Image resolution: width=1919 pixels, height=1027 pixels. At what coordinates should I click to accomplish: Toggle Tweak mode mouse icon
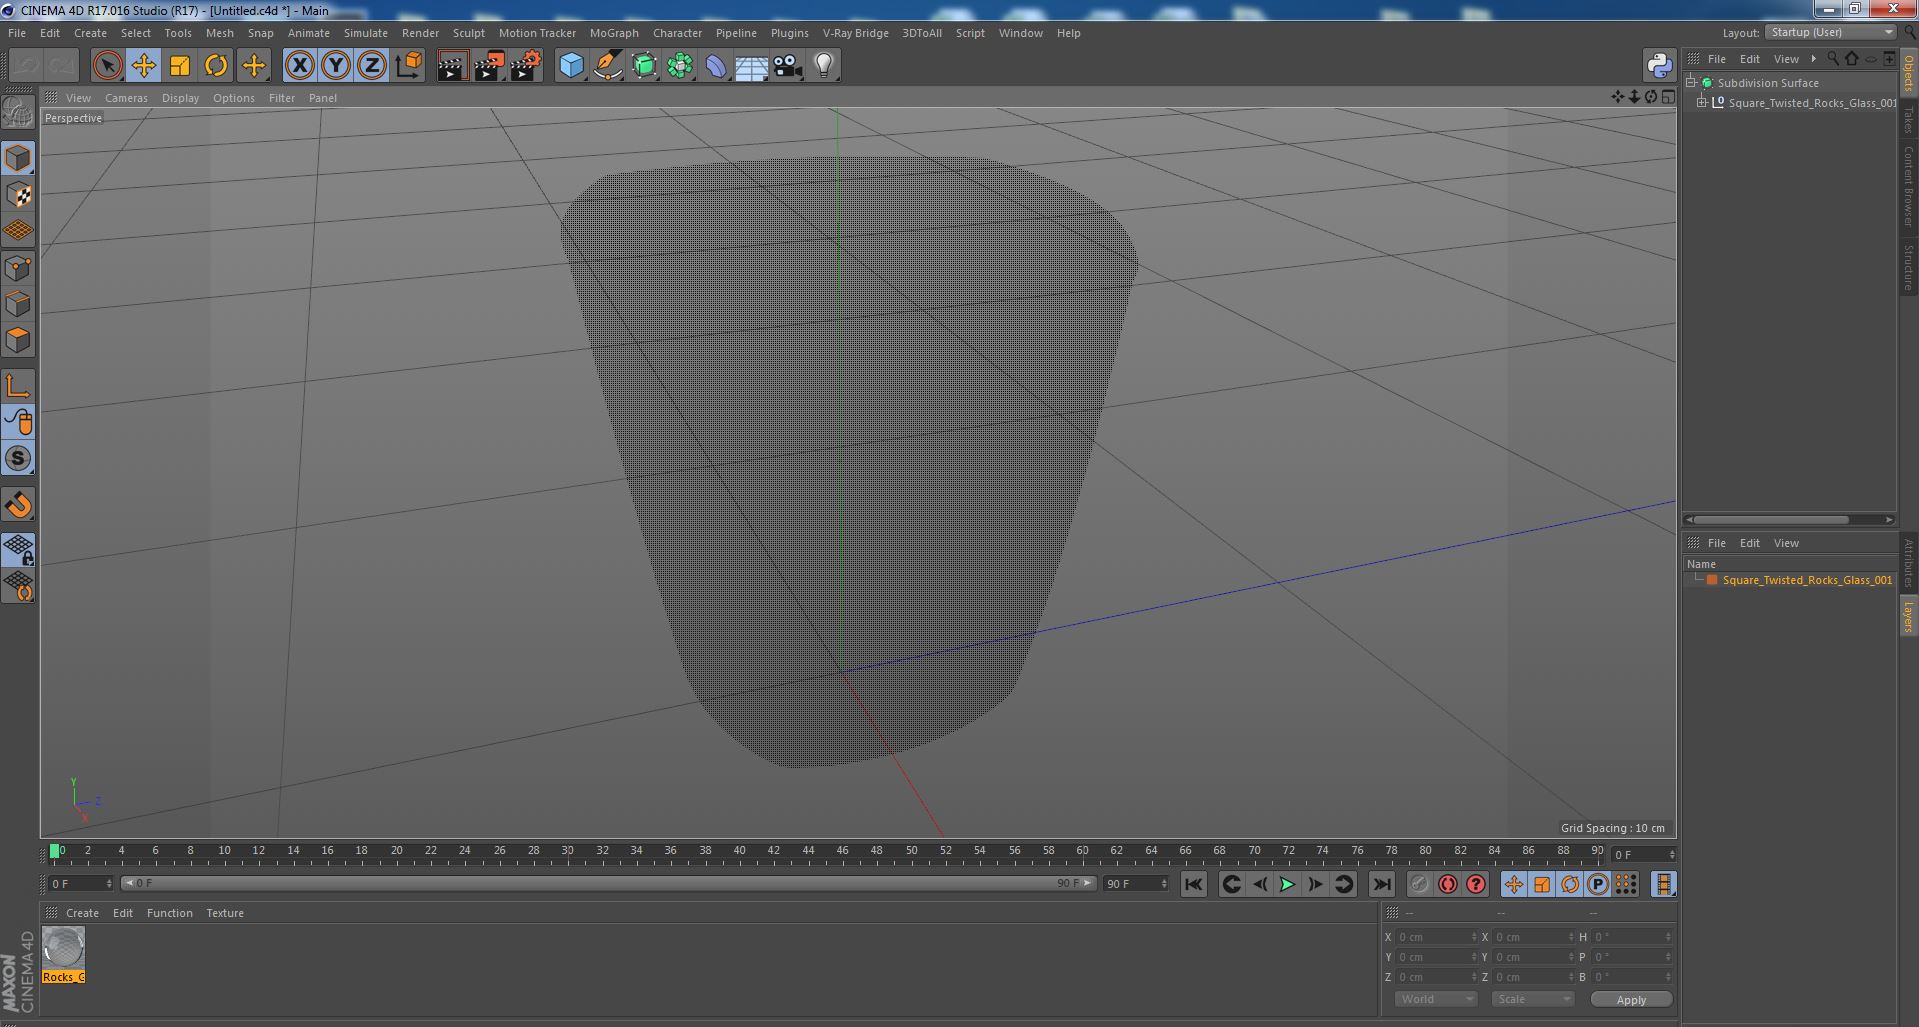pyautogui.click(x=18, y=422)
